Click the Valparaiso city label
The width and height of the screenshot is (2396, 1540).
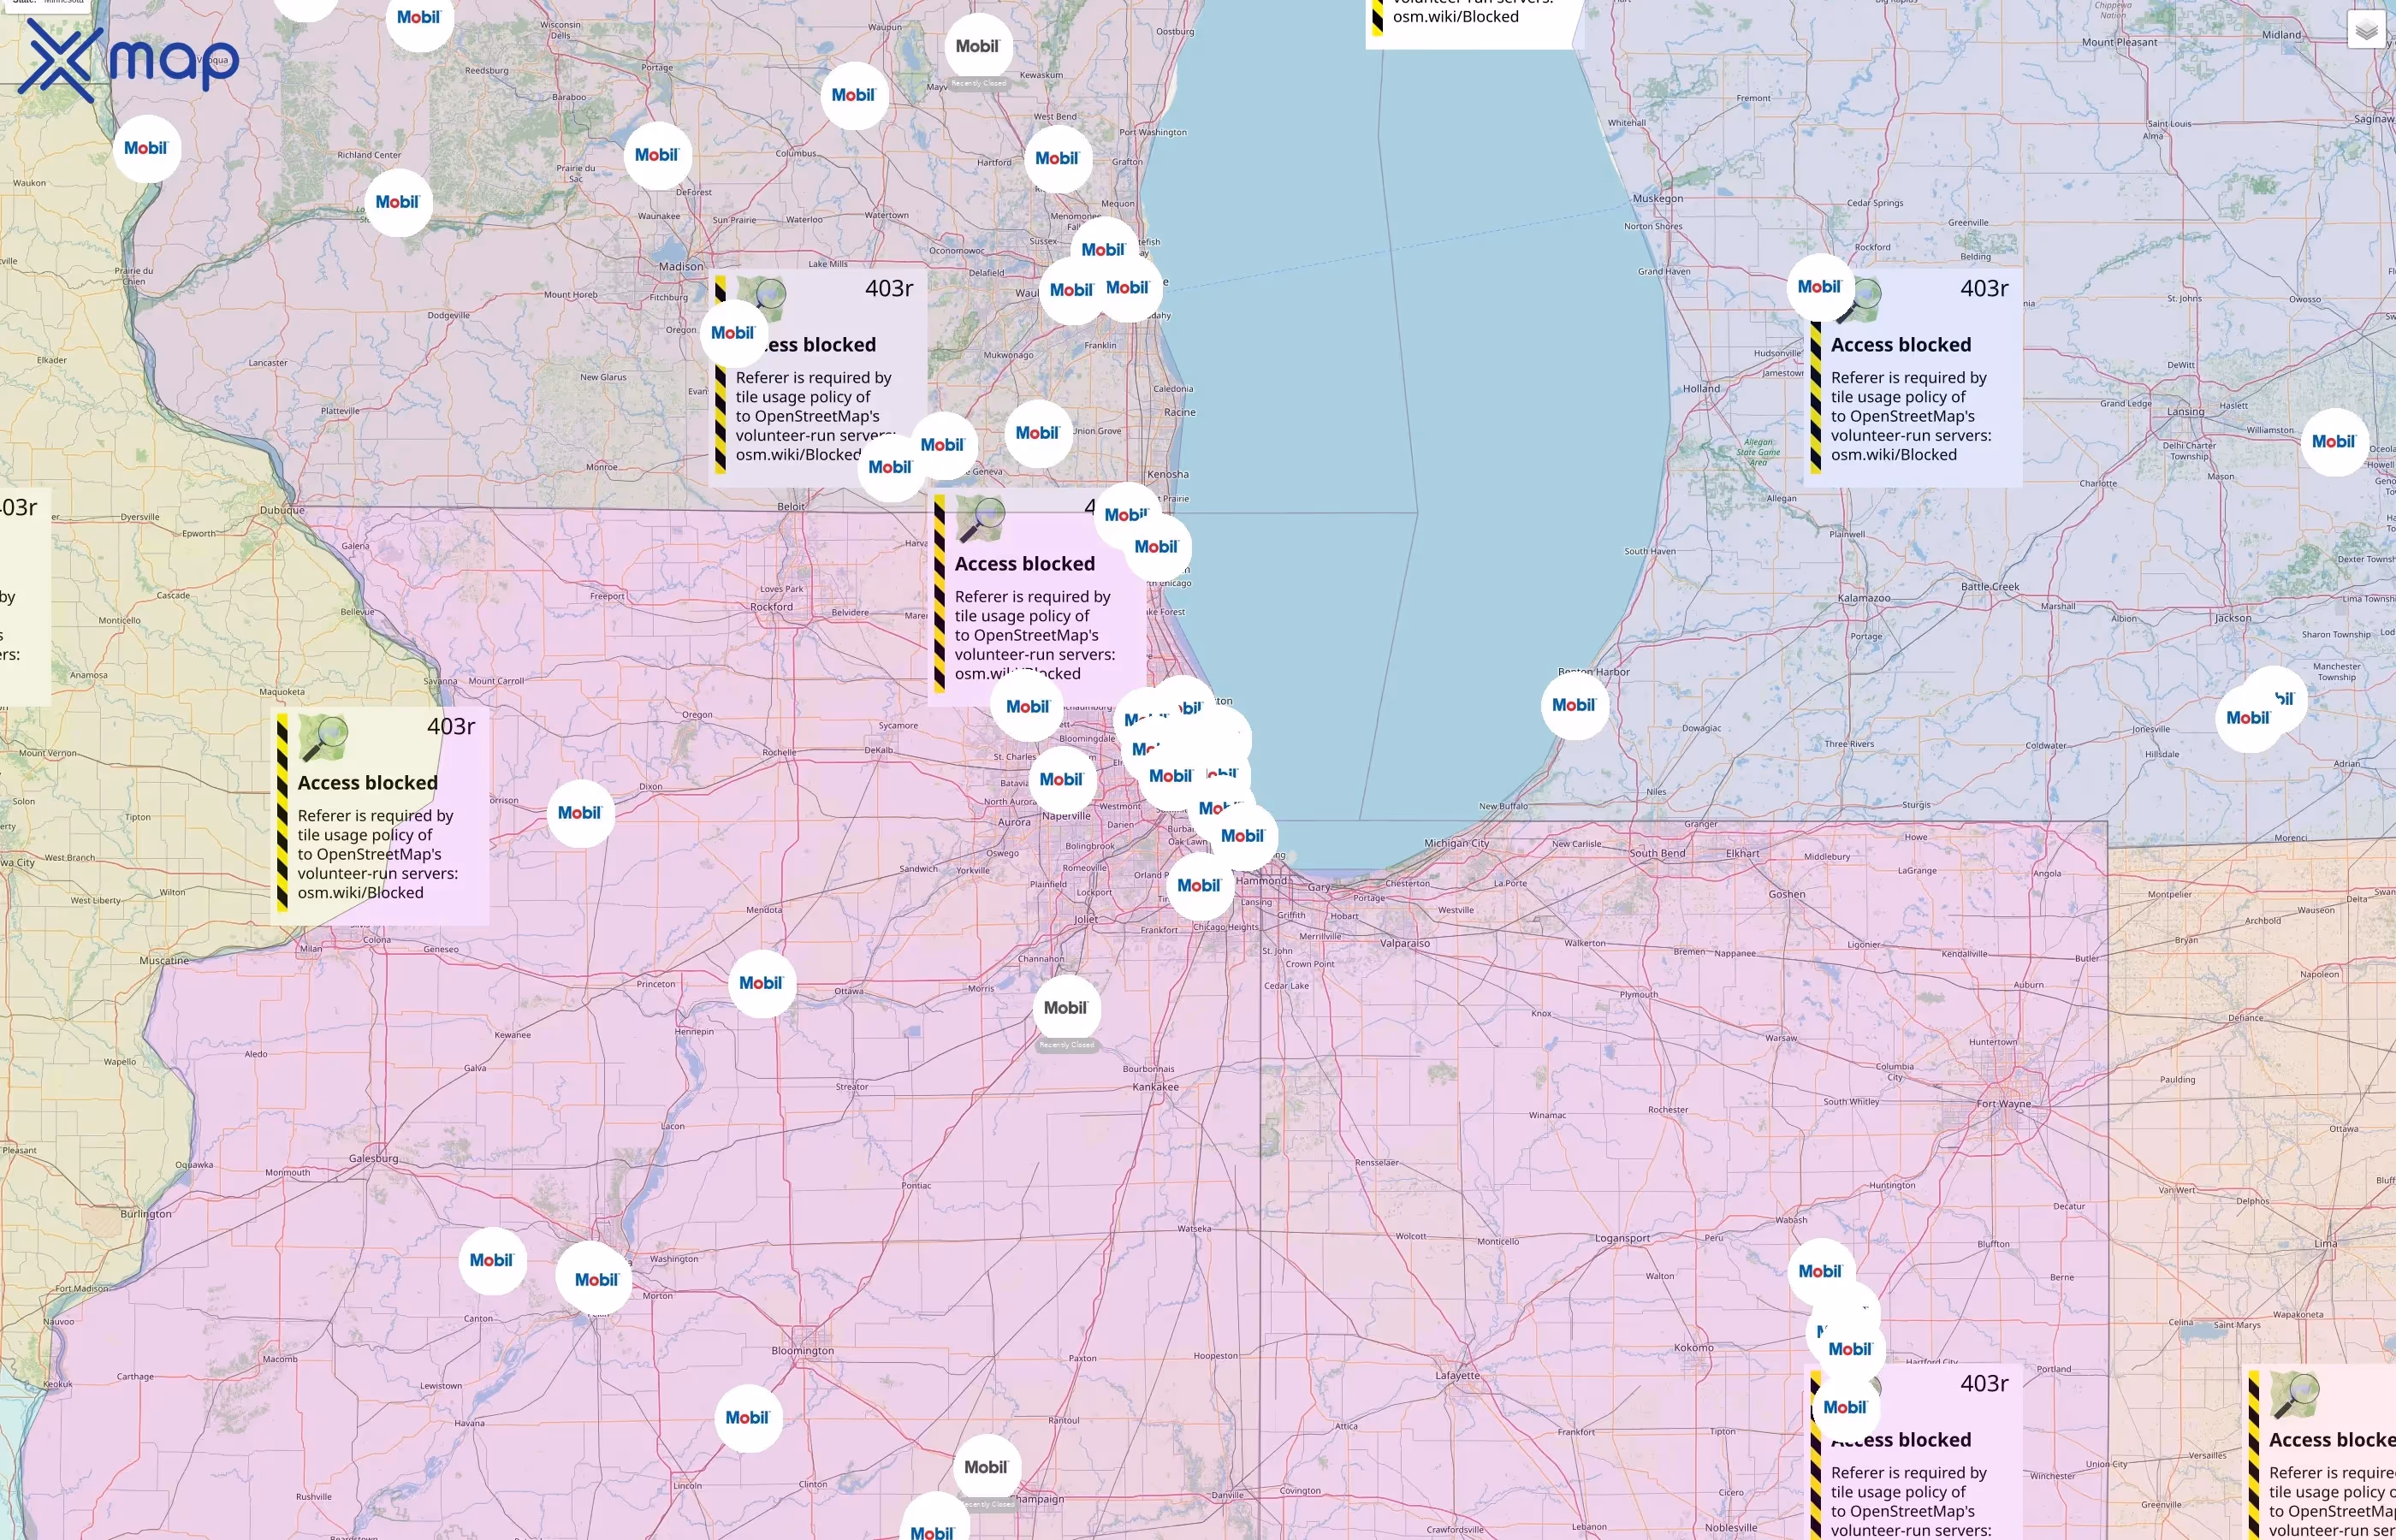(1405, 943)
